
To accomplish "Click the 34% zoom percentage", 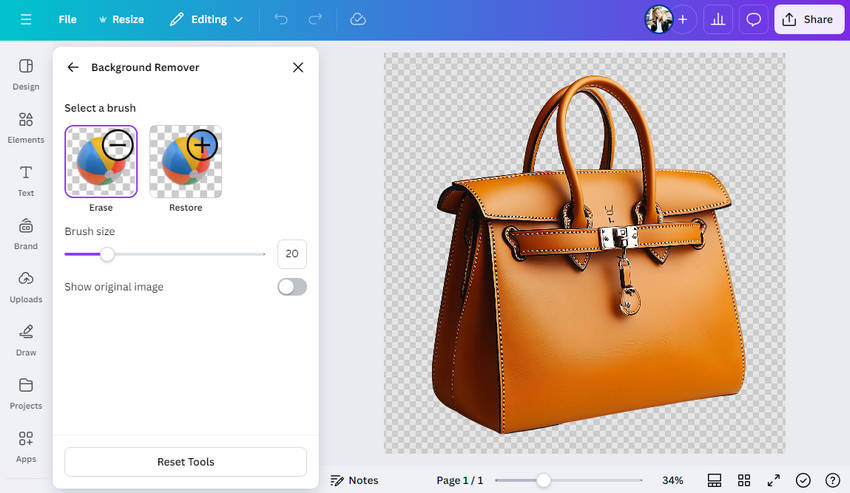I will [x=672, y=481].
